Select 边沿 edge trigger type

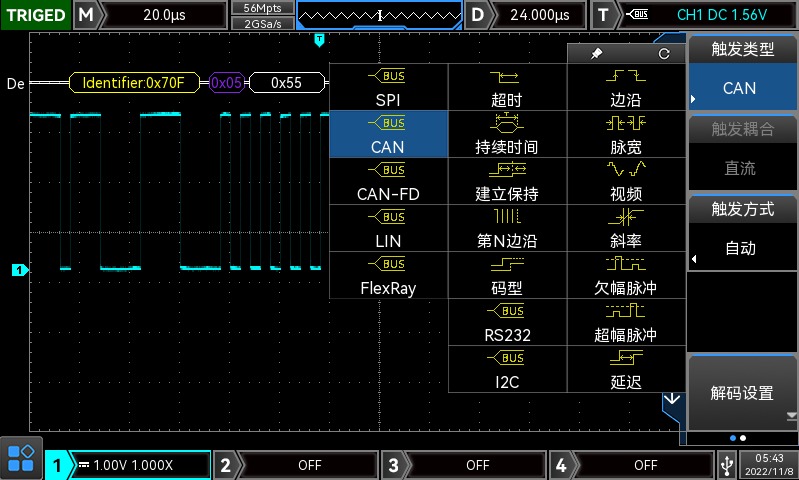click(x=626, y=88)
